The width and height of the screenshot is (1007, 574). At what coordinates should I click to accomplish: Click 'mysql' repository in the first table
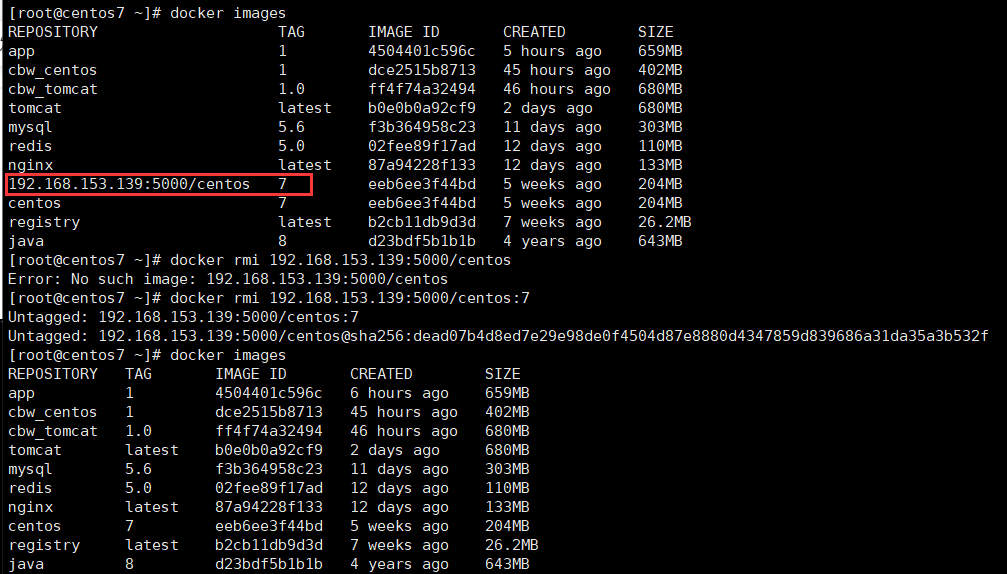pos(30,127)
